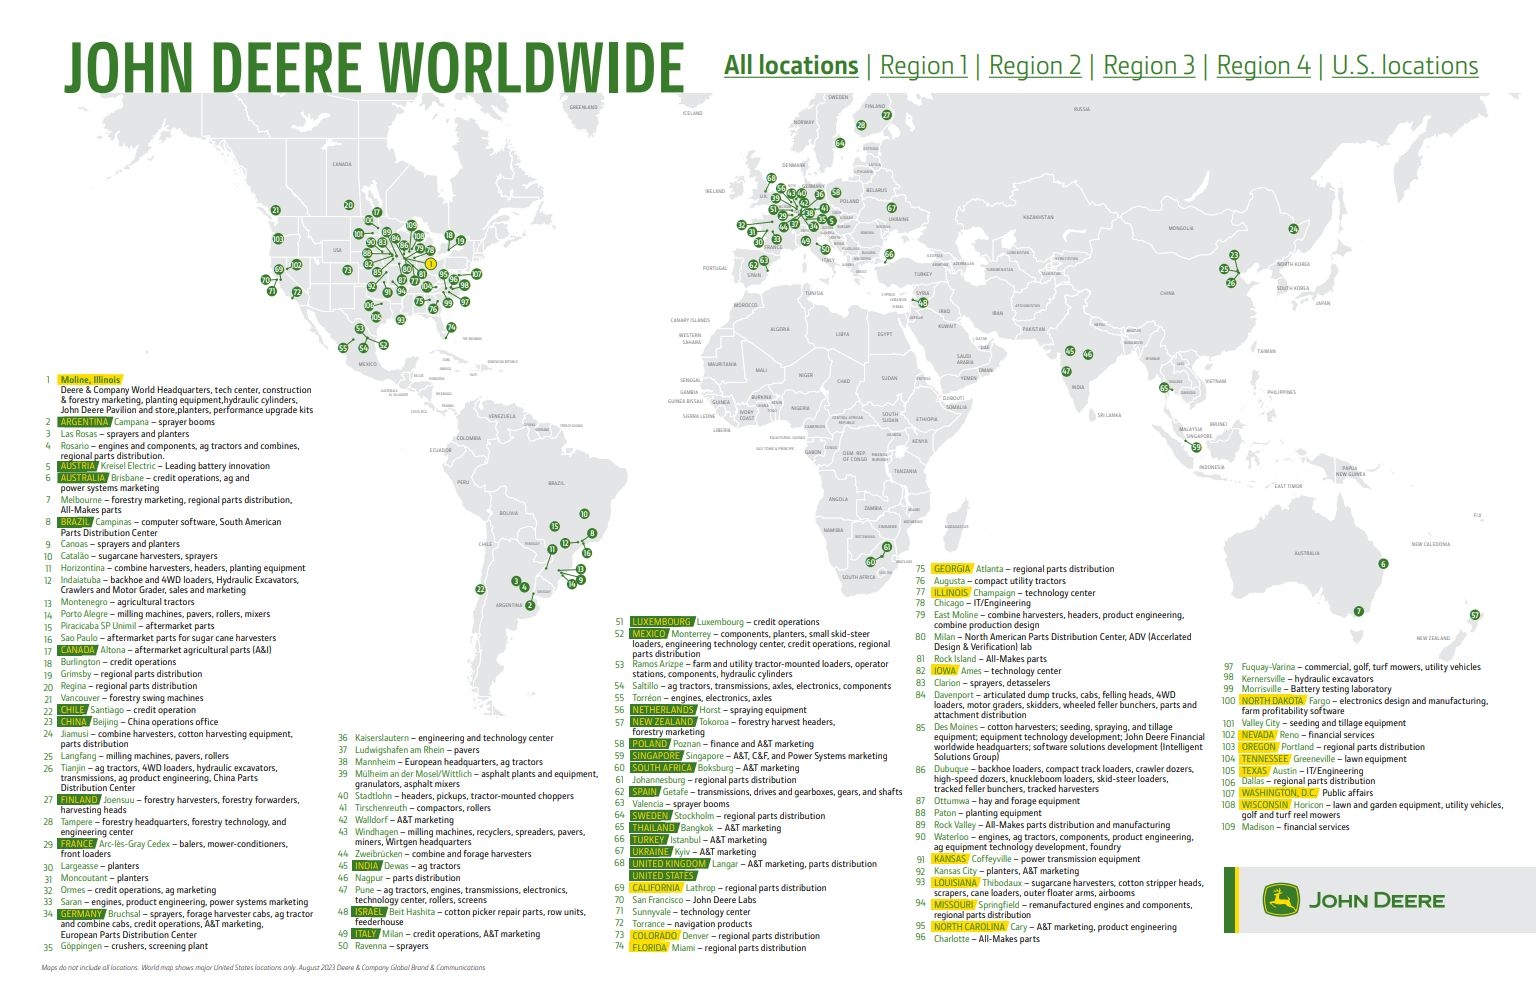The width and height of the screenshot is (1536, 994).
Task: Open the Region 3 link
Action: (x=1148, y=66)
